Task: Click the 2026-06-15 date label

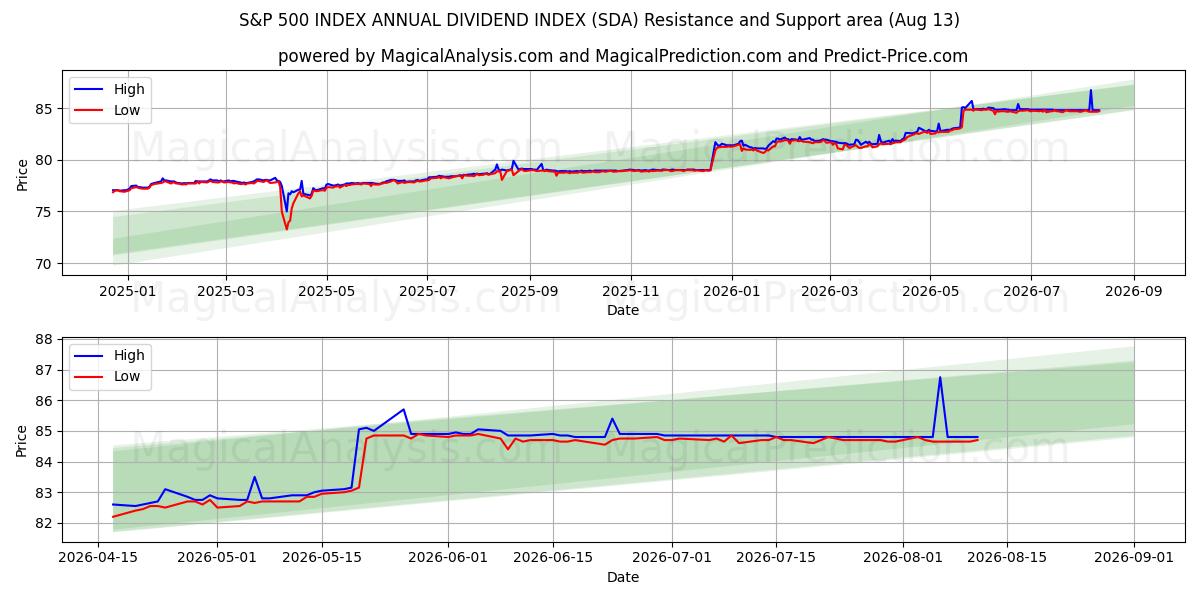Action: click(x=553, y=557)
